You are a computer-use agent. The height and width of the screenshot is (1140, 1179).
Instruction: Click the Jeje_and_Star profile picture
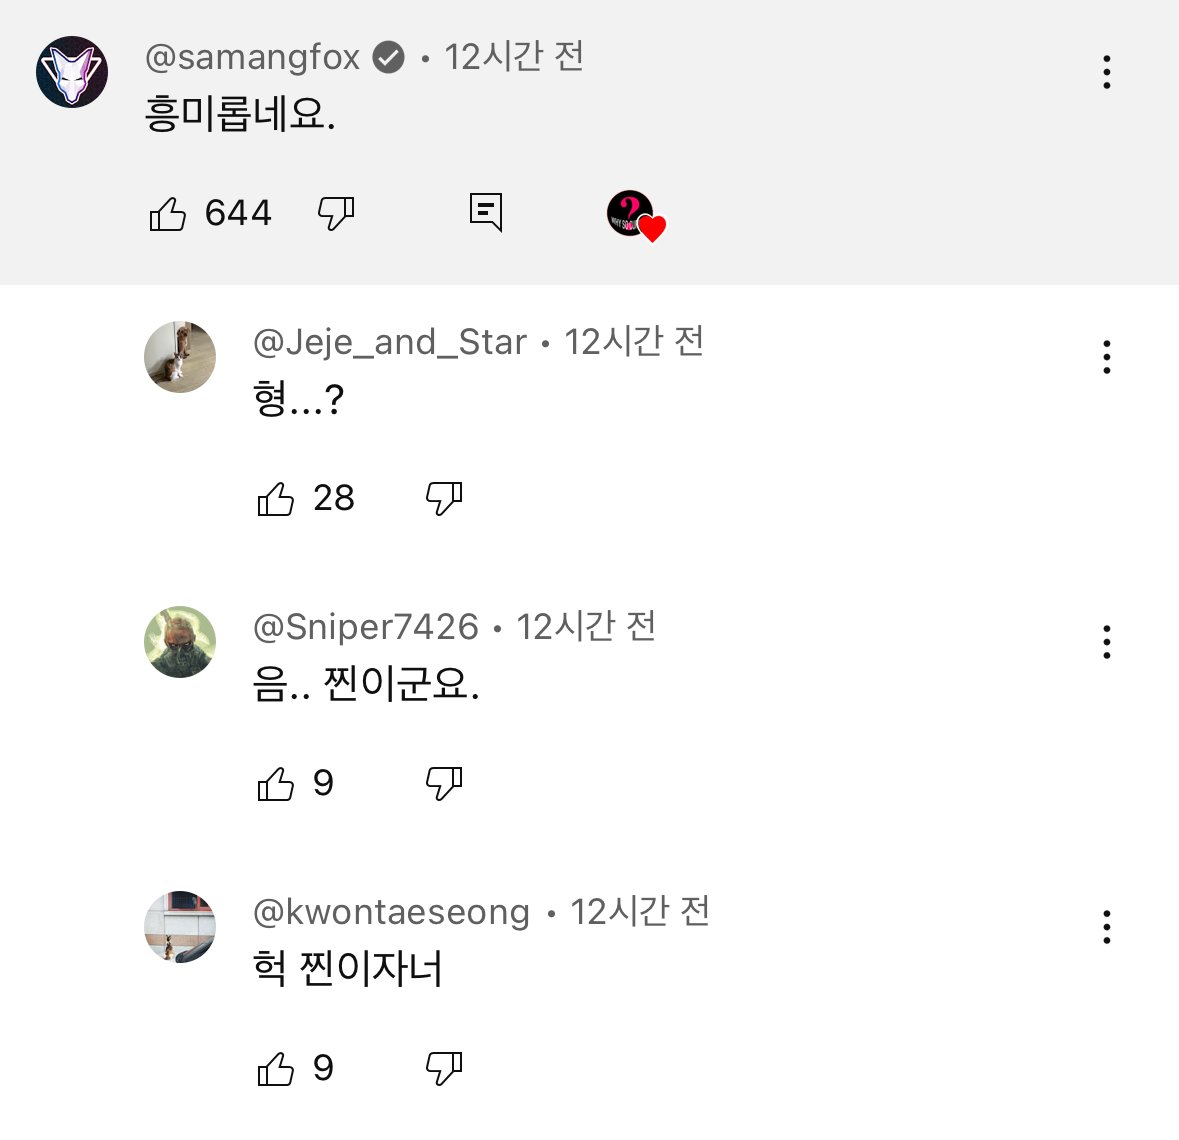point(180,357)
